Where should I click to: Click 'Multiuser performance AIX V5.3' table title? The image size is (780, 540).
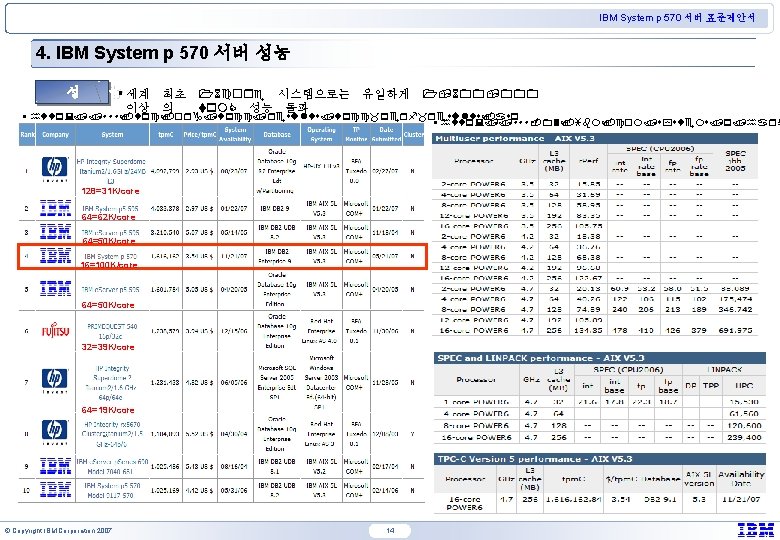click(x=515, y=139)
